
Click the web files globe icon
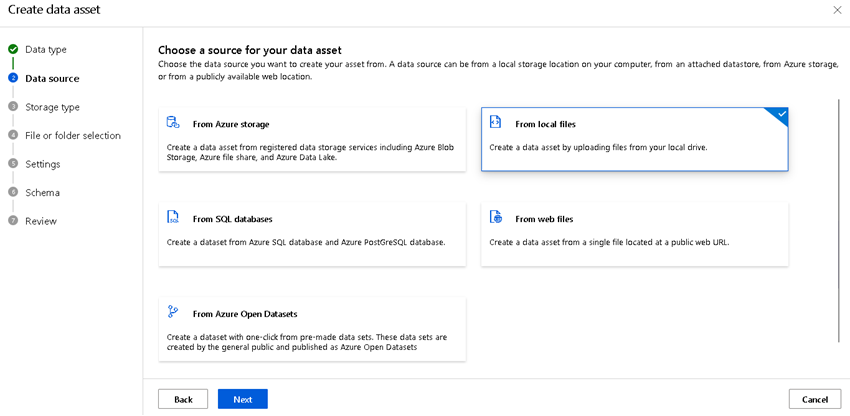(x=495, y=217)
